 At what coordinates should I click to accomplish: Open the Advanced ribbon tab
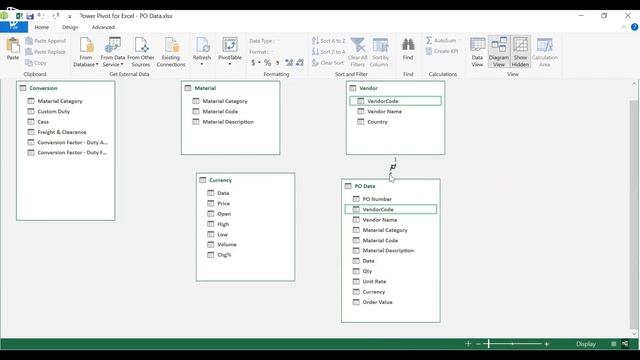point(103,27)
